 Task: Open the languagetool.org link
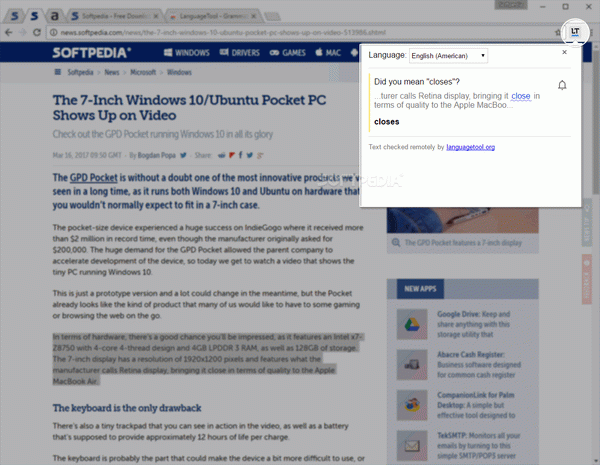[x=470, y=147]
